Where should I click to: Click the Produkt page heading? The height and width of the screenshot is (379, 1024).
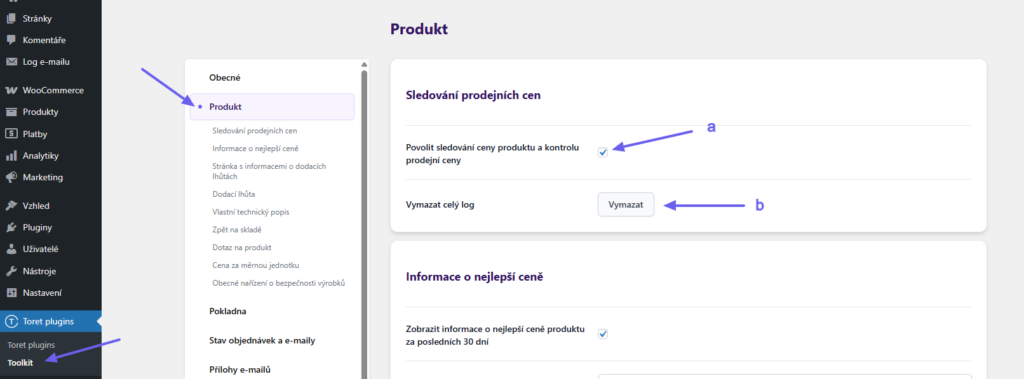pos(419,29)
